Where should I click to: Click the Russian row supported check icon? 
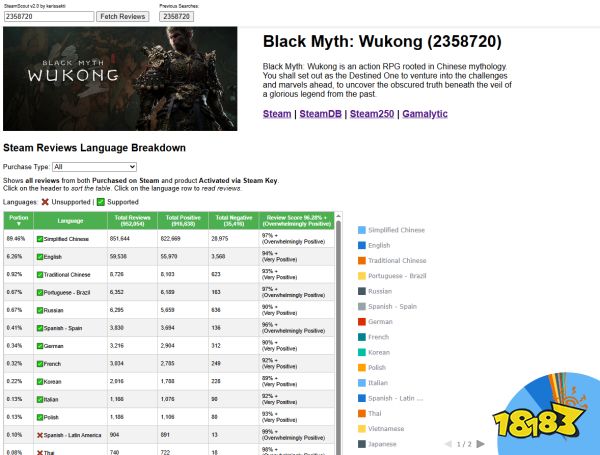click(40, 310)
